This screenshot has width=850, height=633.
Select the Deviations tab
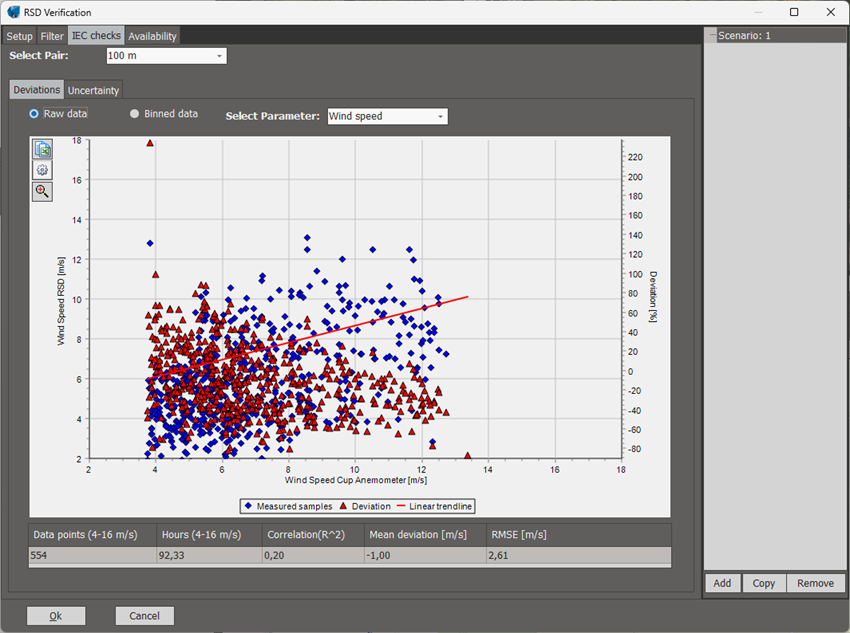pyautogui.click(x=36, y=89)
